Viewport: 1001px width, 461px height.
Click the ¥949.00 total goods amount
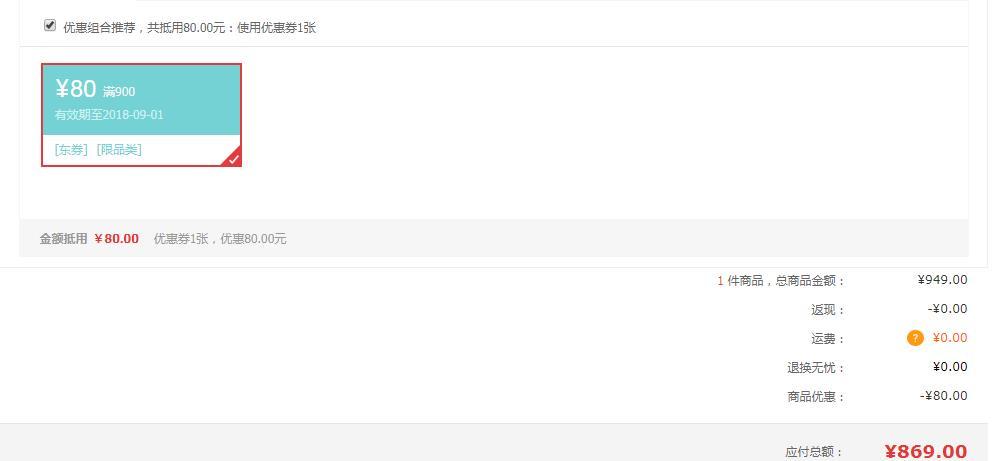(942, 280)
